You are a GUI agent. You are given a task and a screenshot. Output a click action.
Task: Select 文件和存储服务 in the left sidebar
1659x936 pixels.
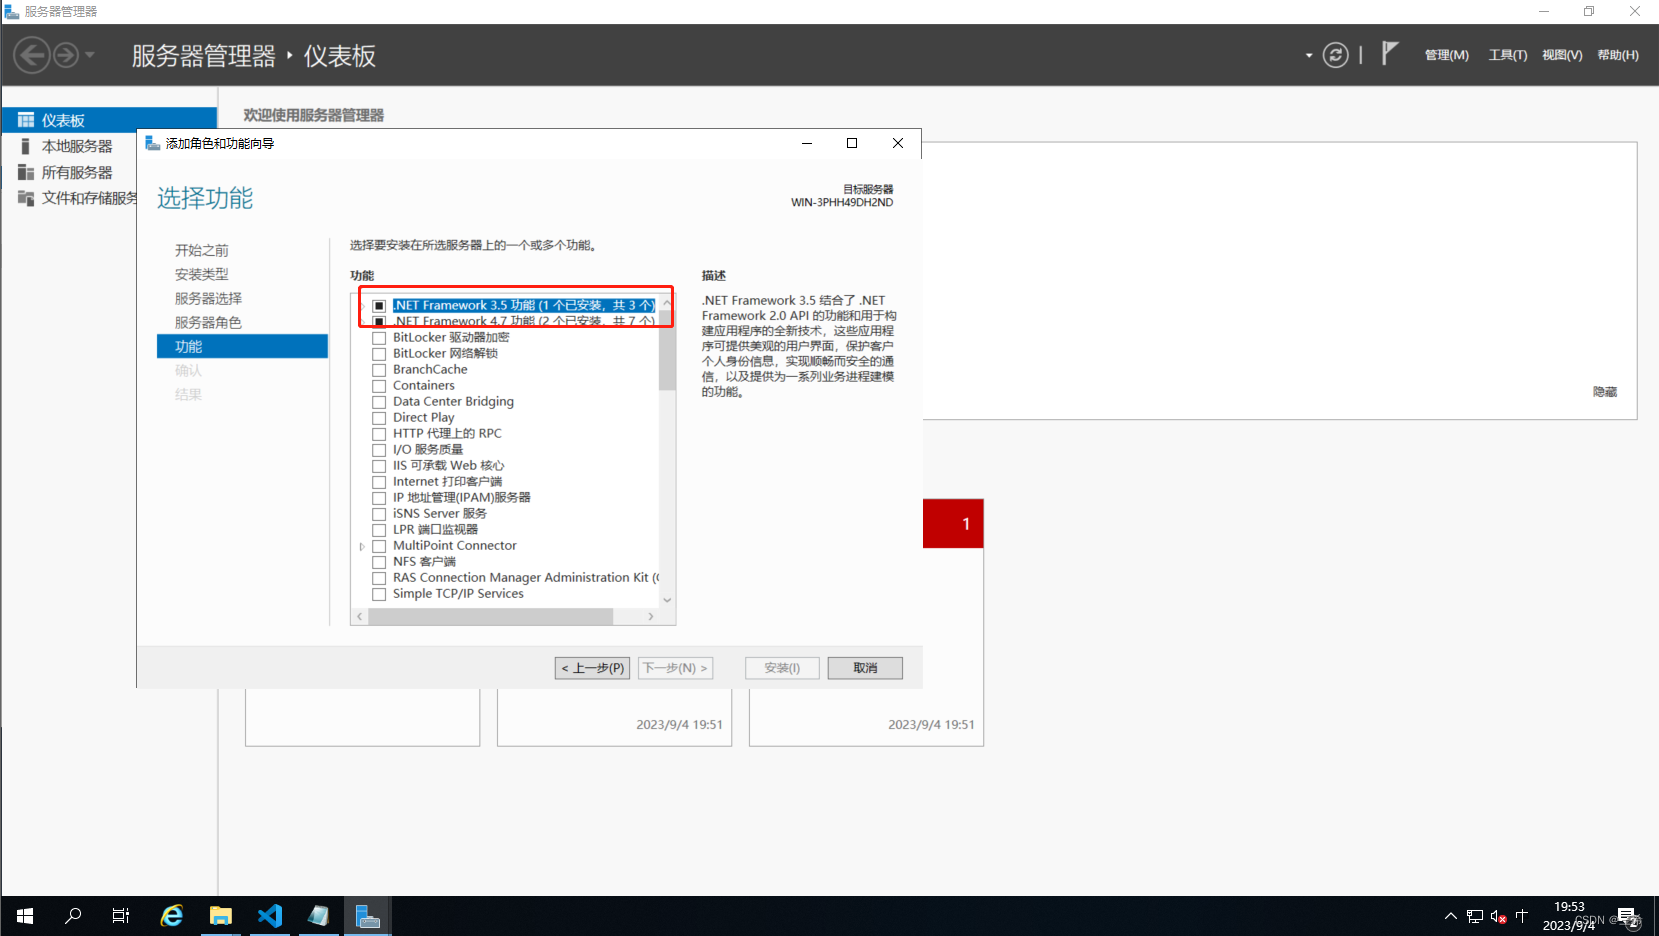[89, 198]
